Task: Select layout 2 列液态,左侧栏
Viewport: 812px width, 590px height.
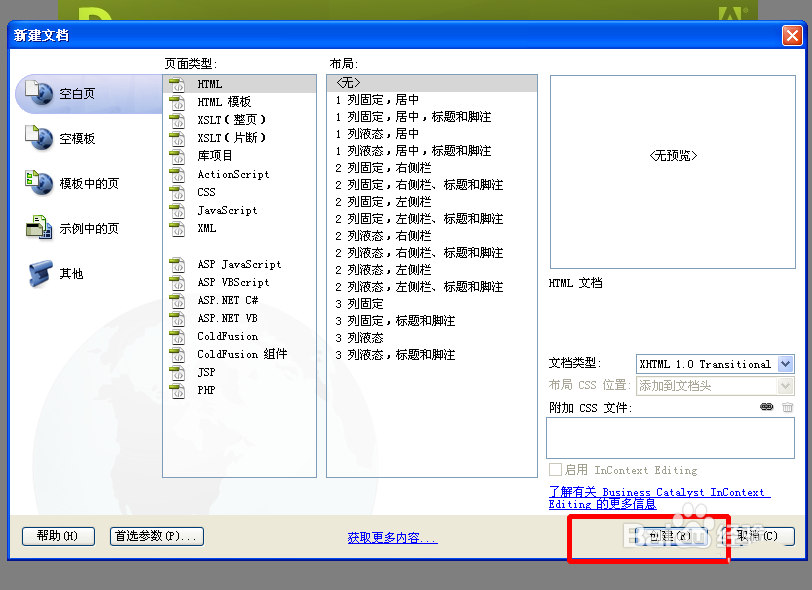Action: click(432, 270)
